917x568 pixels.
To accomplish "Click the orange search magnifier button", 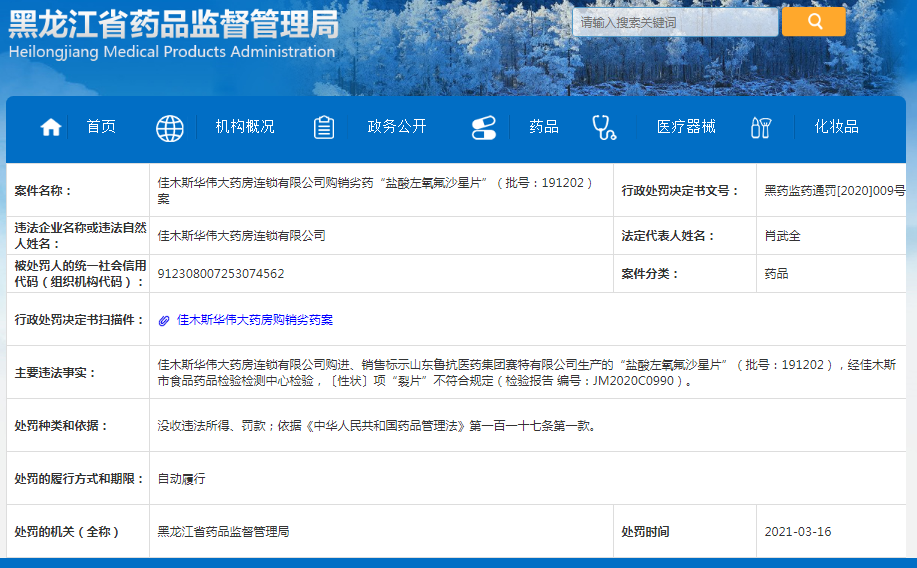I will [x=813, y=22].
